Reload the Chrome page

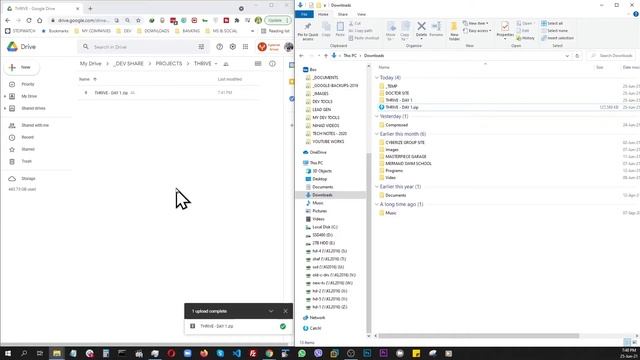[29, 20]
